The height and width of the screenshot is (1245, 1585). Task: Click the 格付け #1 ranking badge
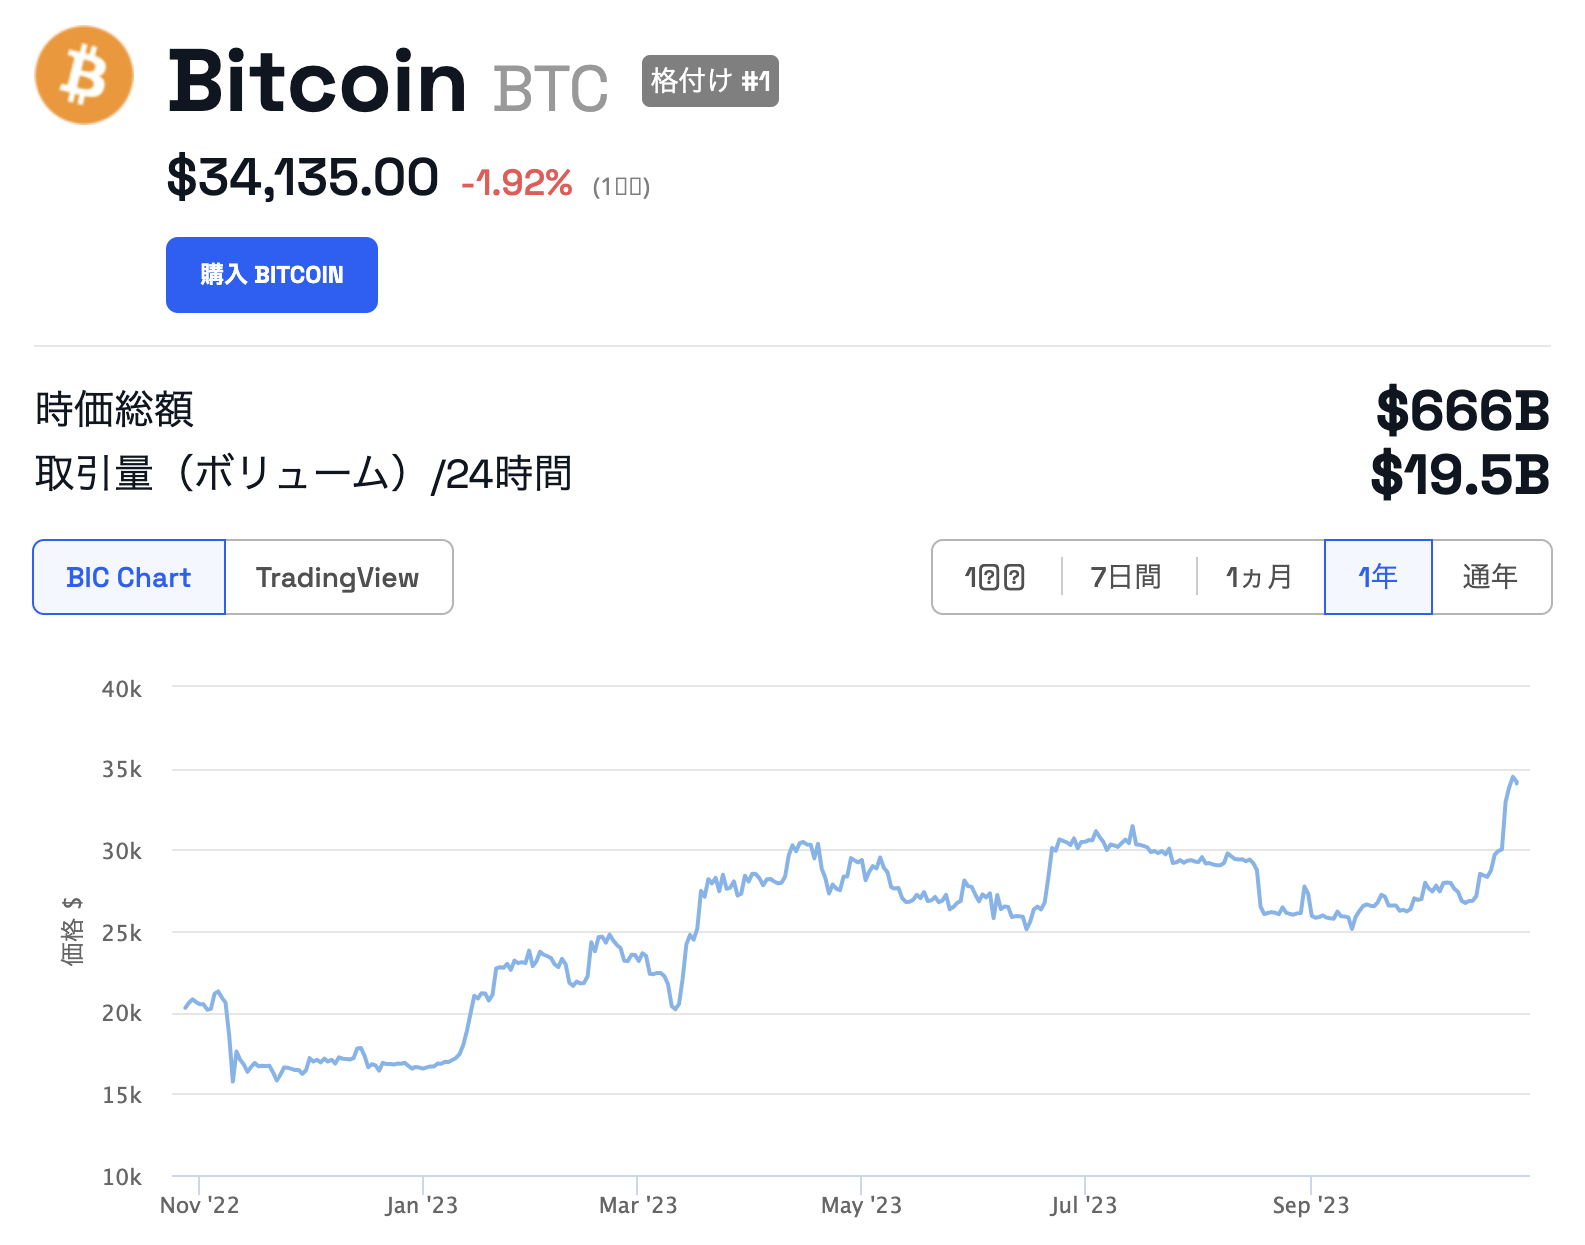(710, 81)
